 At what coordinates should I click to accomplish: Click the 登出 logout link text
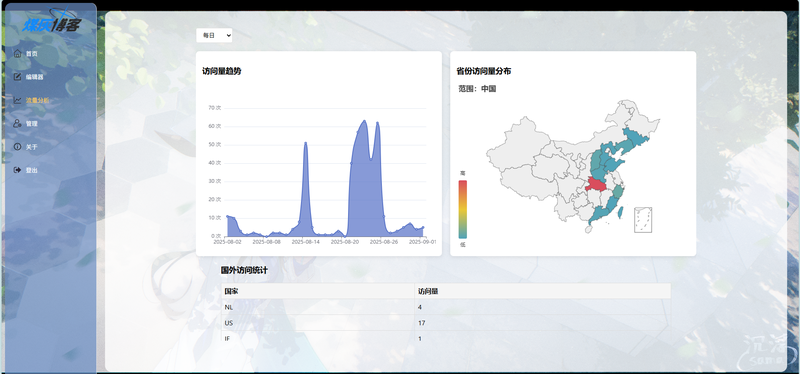[32, 170]
